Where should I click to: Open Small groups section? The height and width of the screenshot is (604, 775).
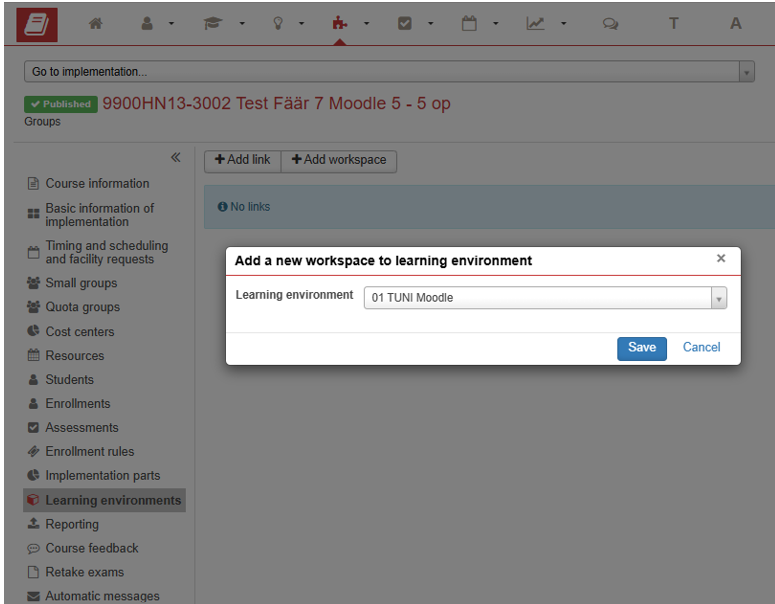coord(81,283)
